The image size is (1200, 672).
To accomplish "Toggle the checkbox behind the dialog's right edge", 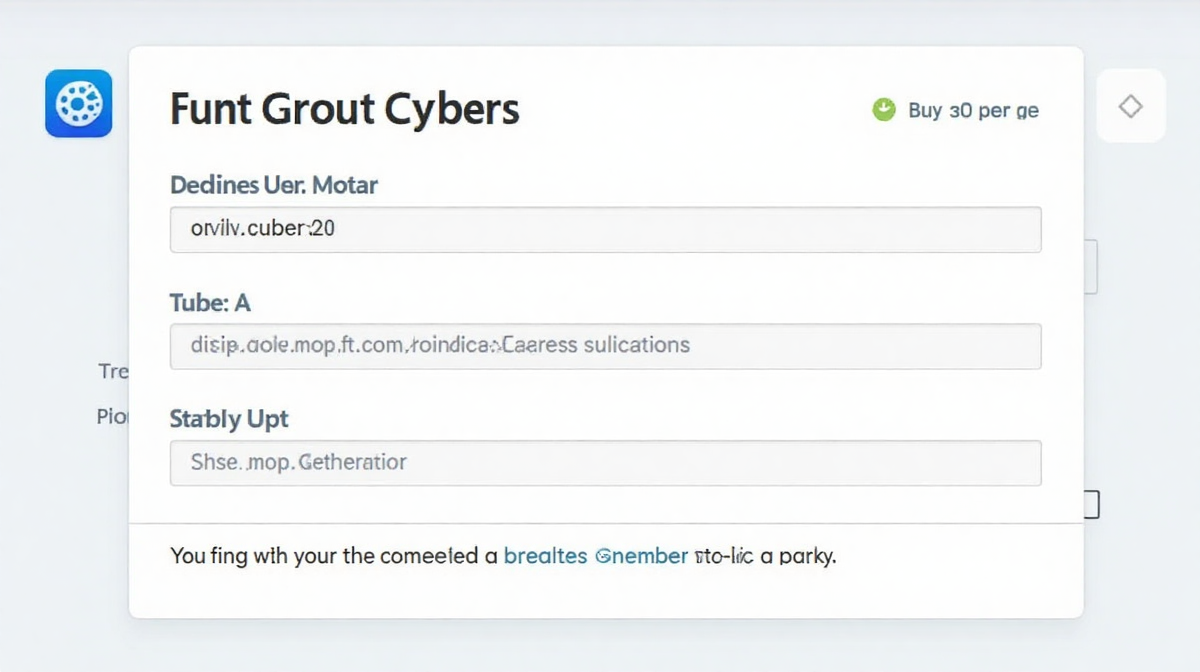I will 1092,505.
